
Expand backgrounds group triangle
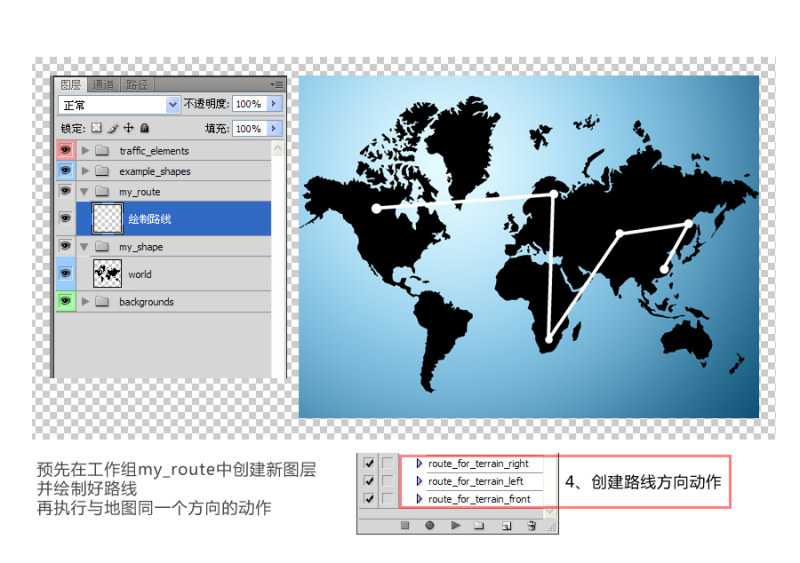(85, 301)
